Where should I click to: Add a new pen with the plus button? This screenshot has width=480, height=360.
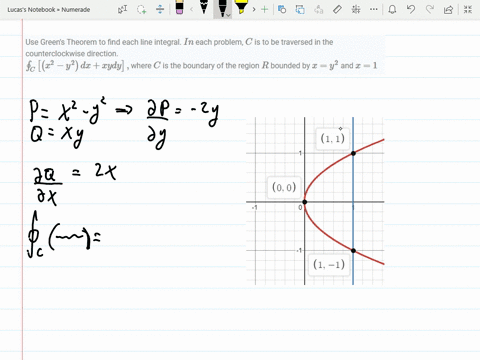pos(264,9)
